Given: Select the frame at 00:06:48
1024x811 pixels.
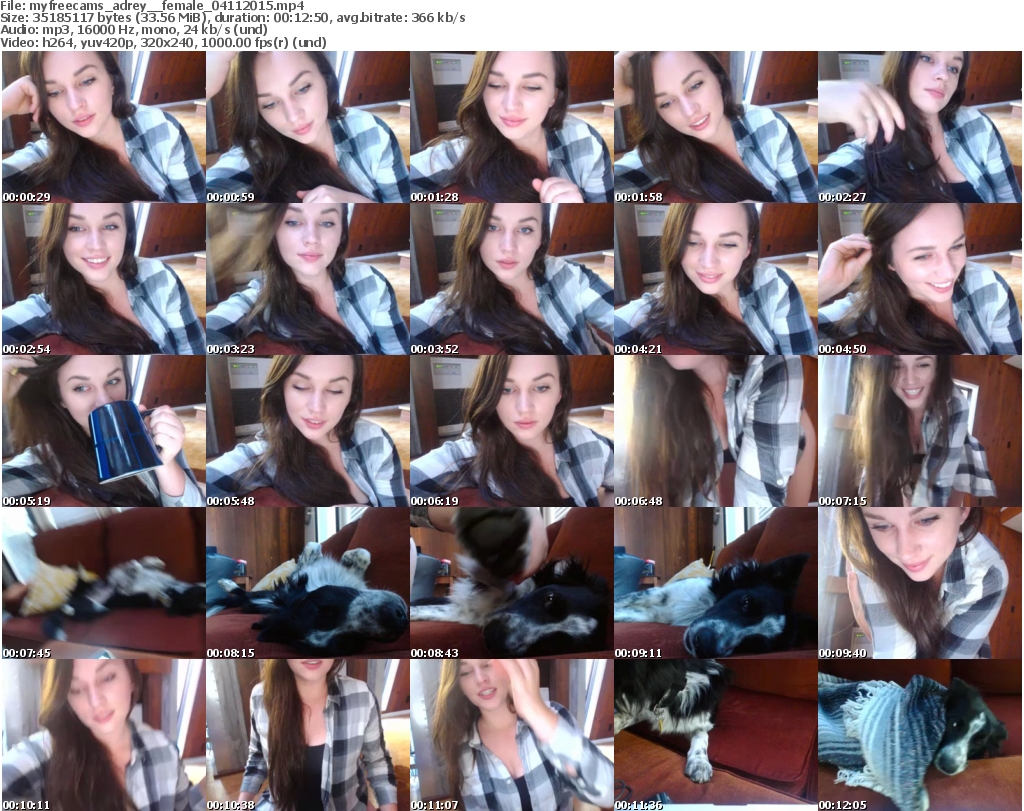Looking at the screenshot, I should (x=715, y=431).
